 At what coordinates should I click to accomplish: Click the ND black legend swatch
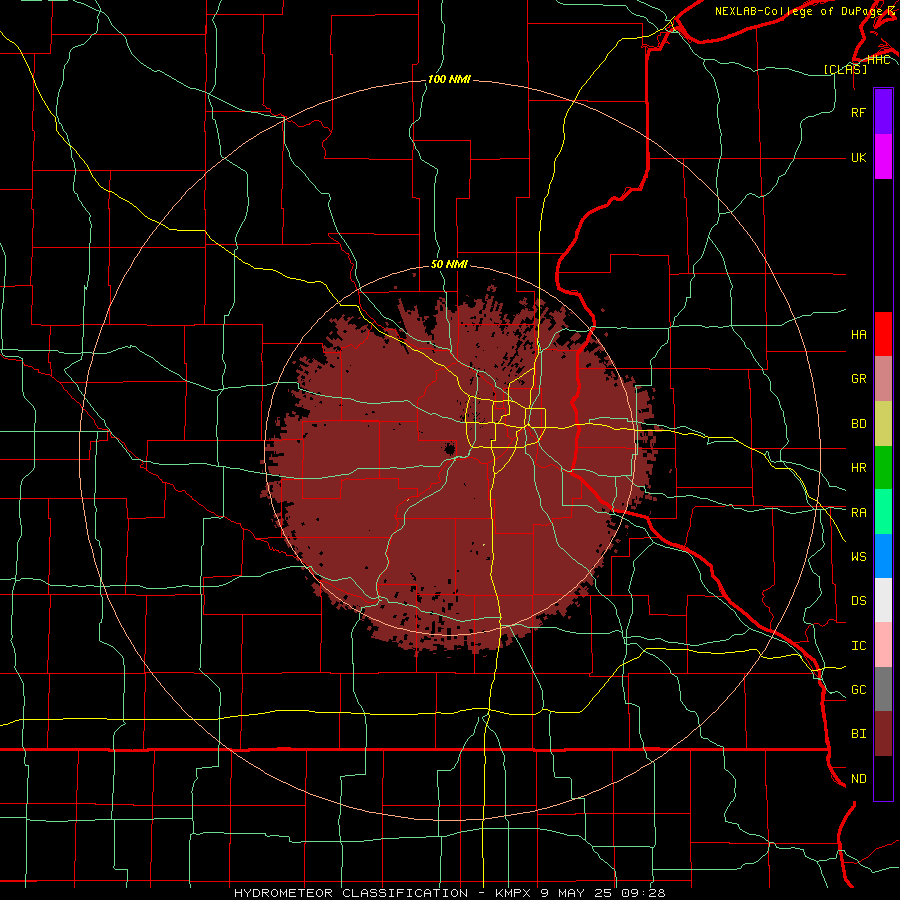click(883, 778)
